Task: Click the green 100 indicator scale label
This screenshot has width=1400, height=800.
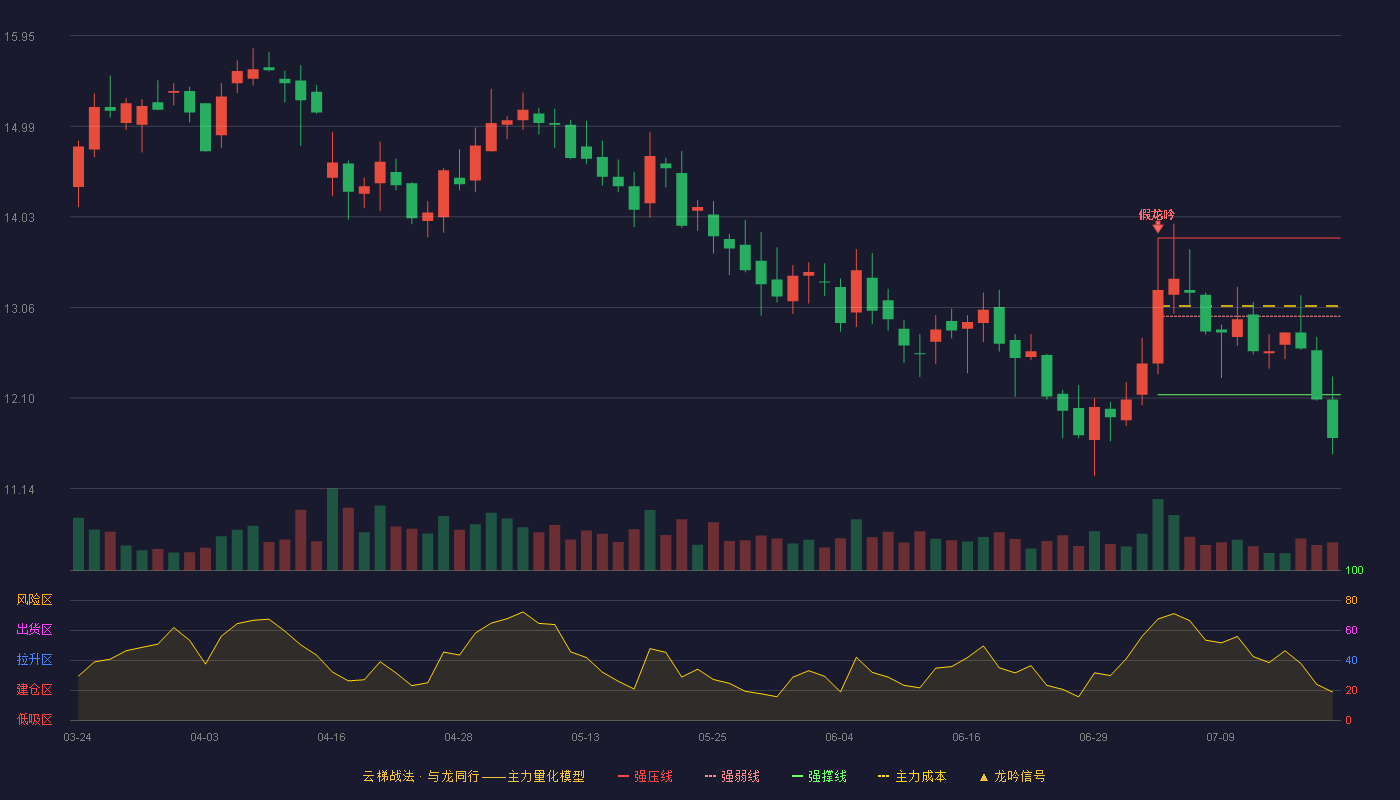Action: point(1354,570)
